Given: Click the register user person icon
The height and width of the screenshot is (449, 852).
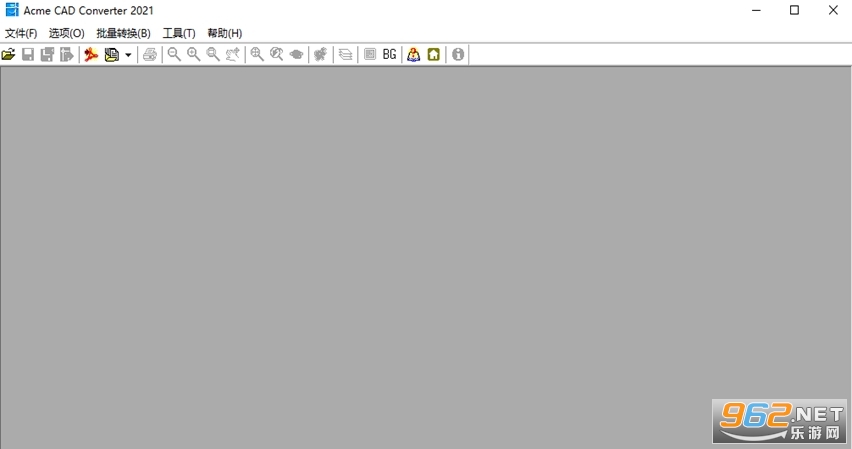Looking at the screenshot, I should 414,54.
